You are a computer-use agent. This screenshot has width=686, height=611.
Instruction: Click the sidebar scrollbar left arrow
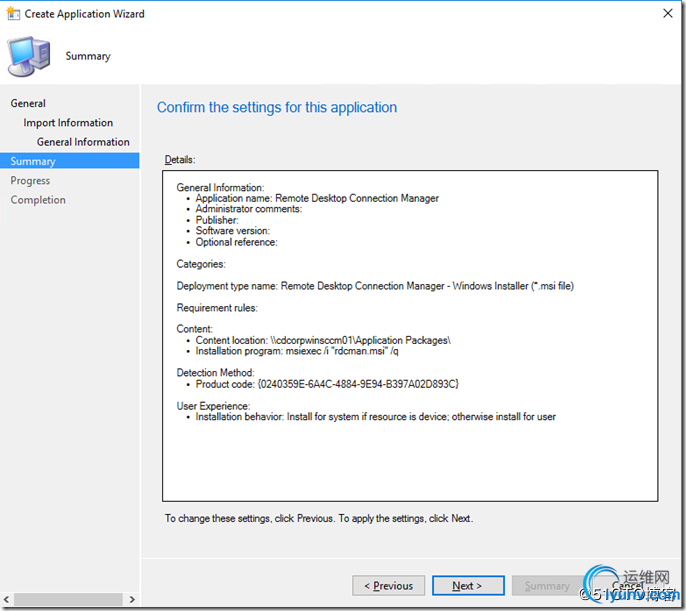6,599
